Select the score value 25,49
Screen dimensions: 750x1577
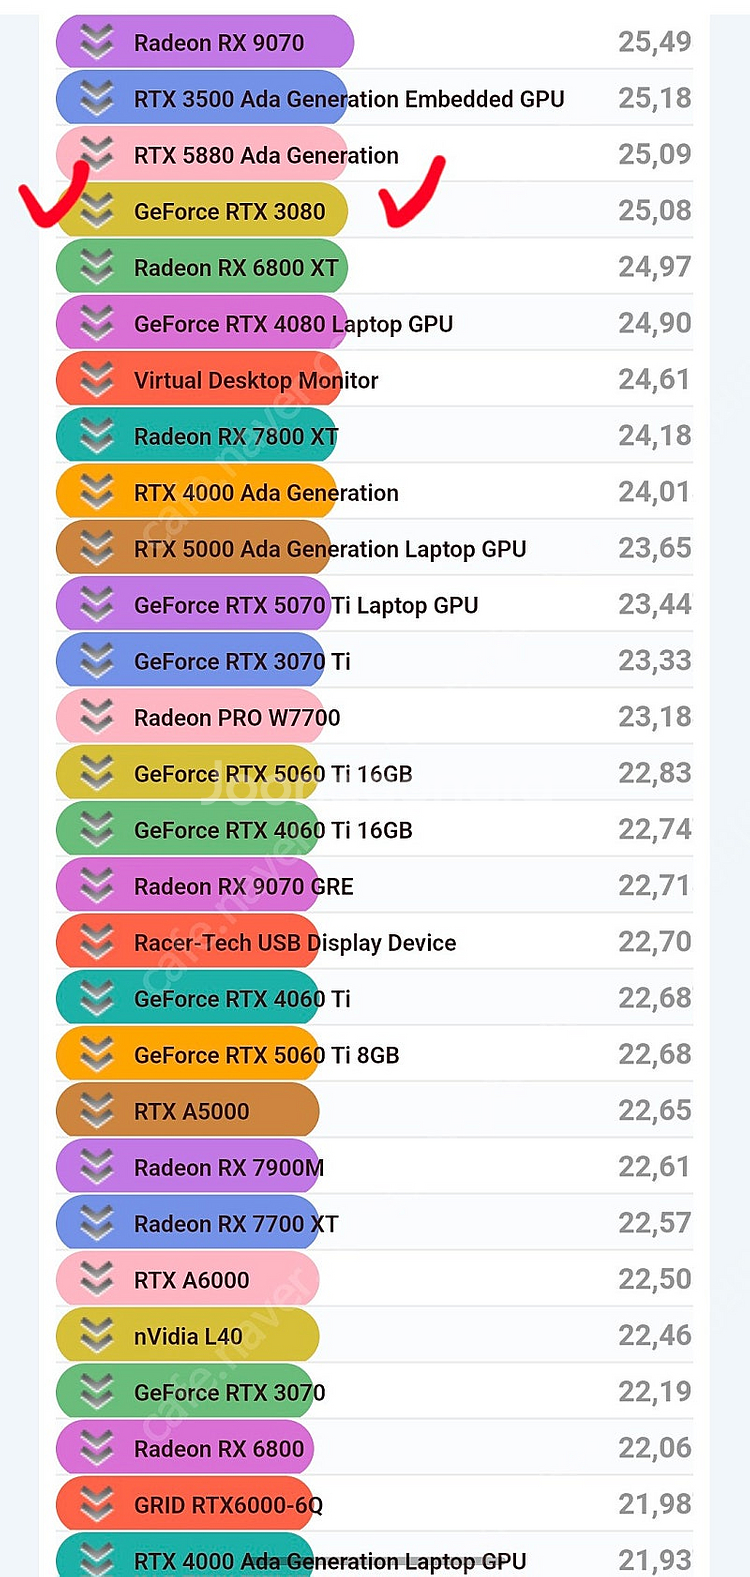pyautogui.click(x=655, y=42)
